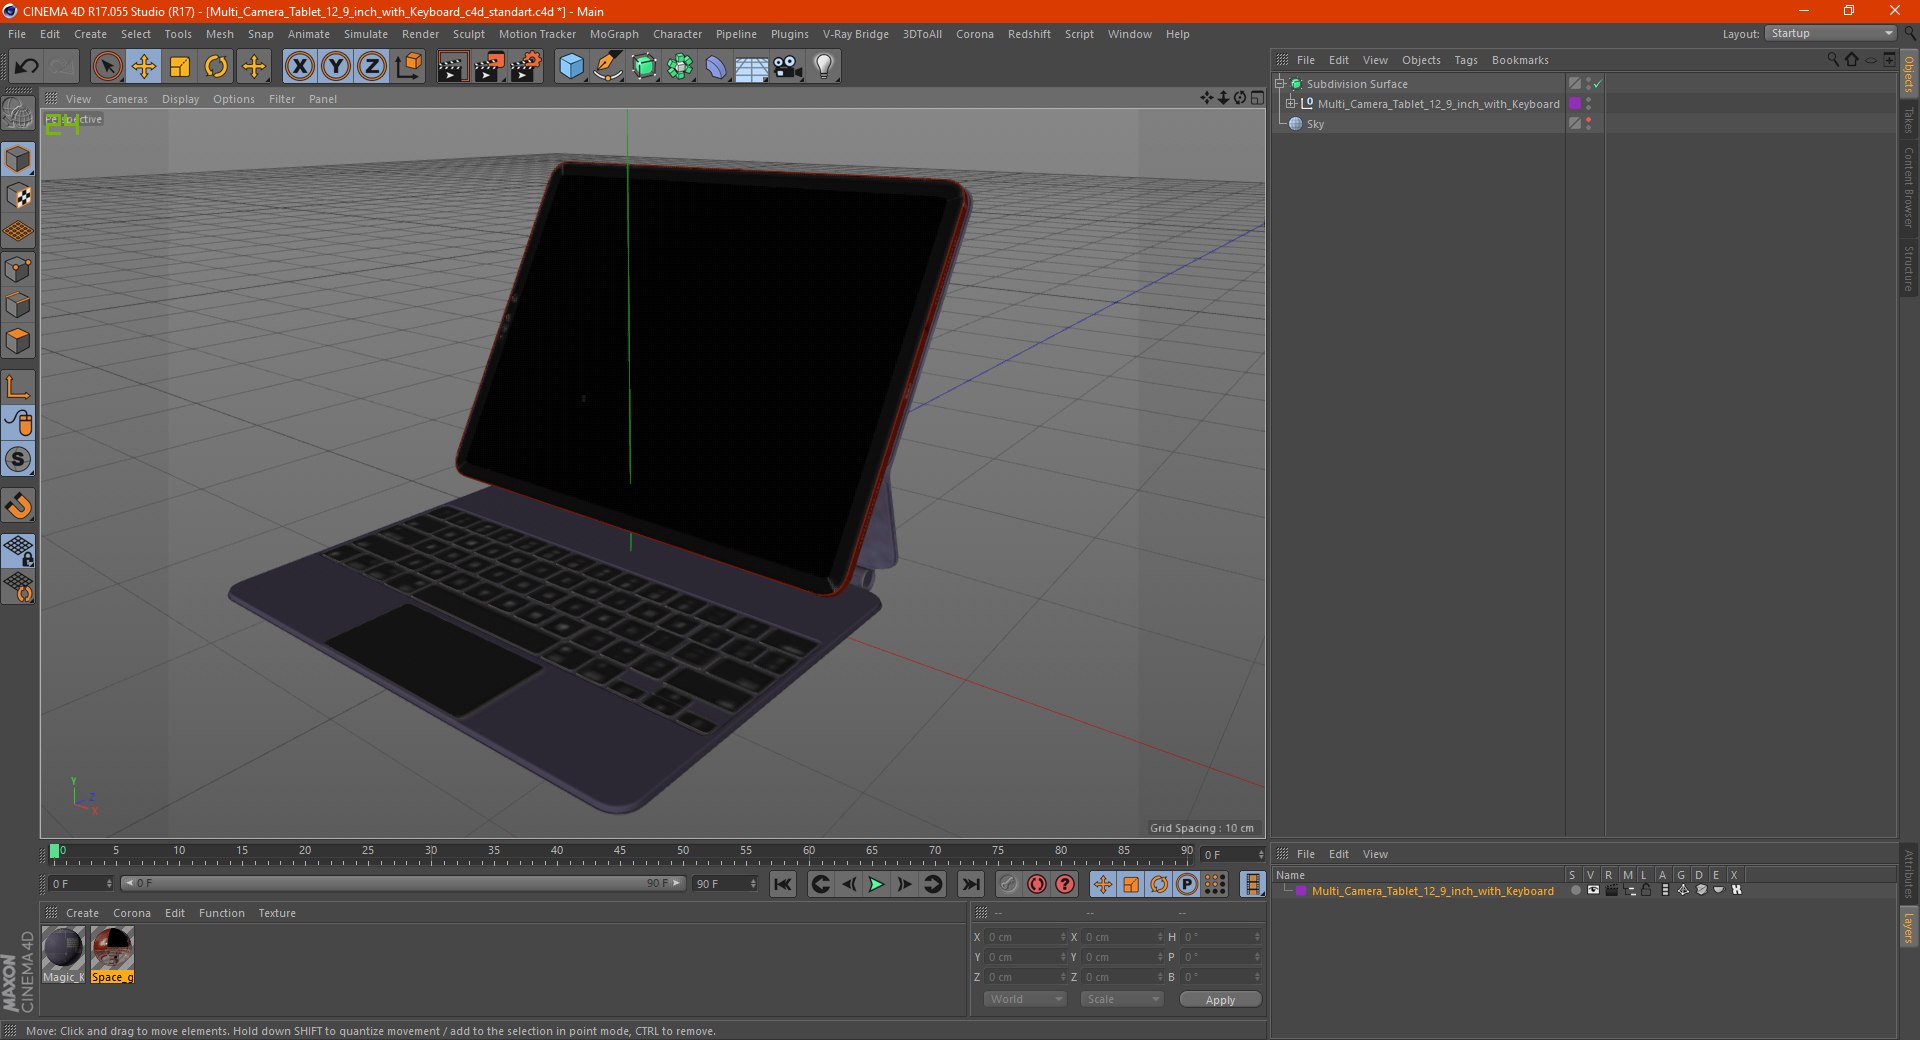Click the purple color swatch in Layers panel
Screen dimensions: 1920x1040
pos(1300,890)
